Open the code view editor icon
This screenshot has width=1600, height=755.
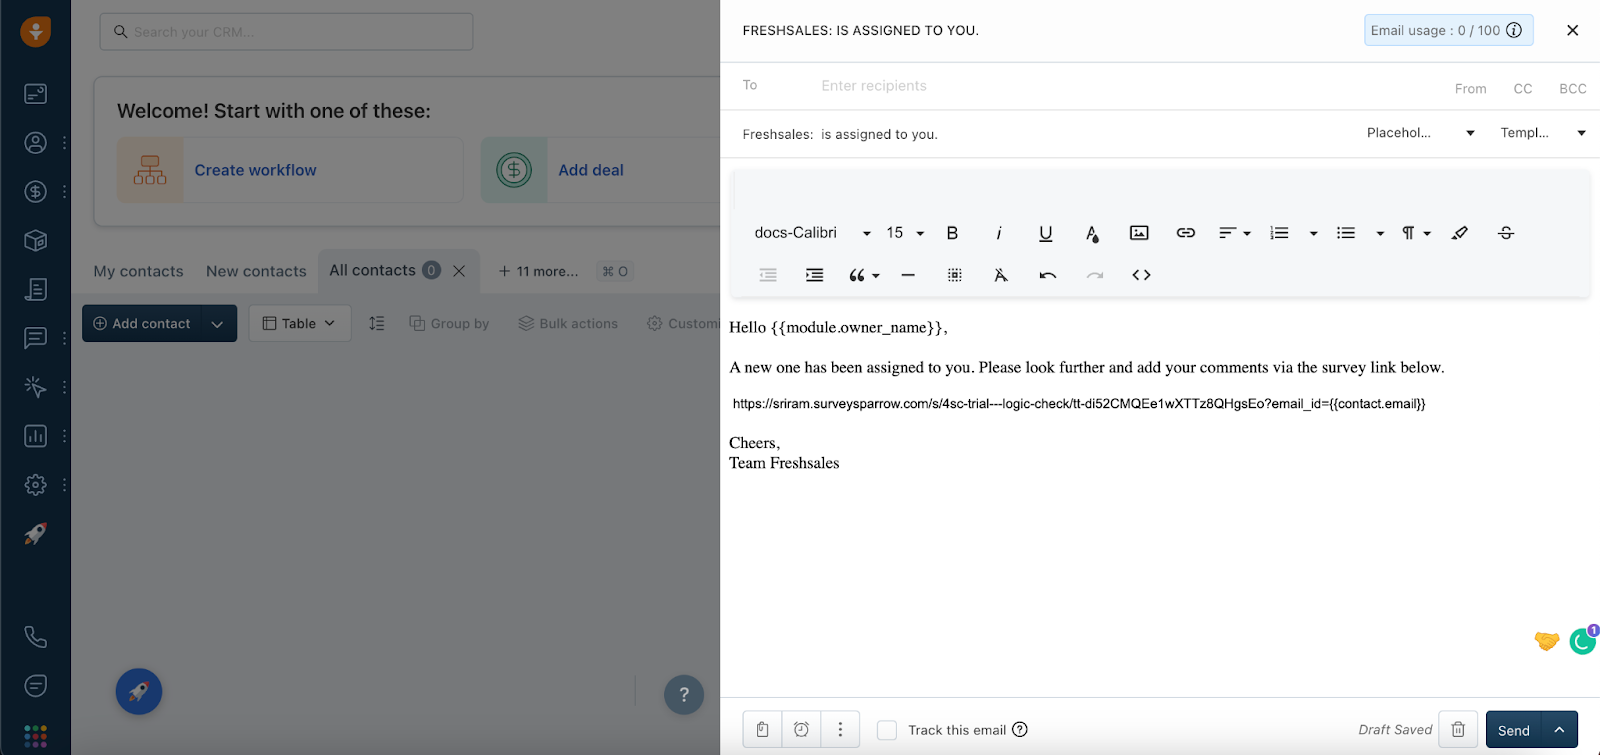(1141, 275)
